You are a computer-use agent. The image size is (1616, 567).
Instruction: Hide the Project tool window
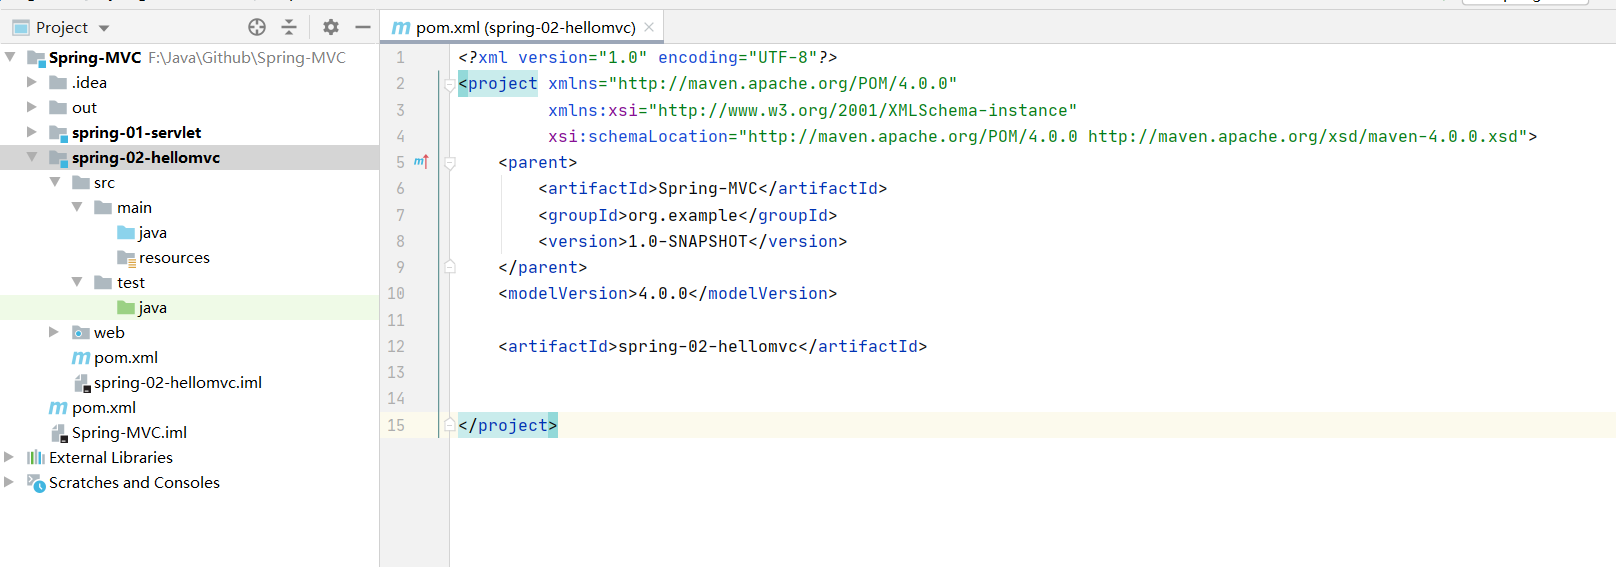pyautogui.click(x=362, y=28)
